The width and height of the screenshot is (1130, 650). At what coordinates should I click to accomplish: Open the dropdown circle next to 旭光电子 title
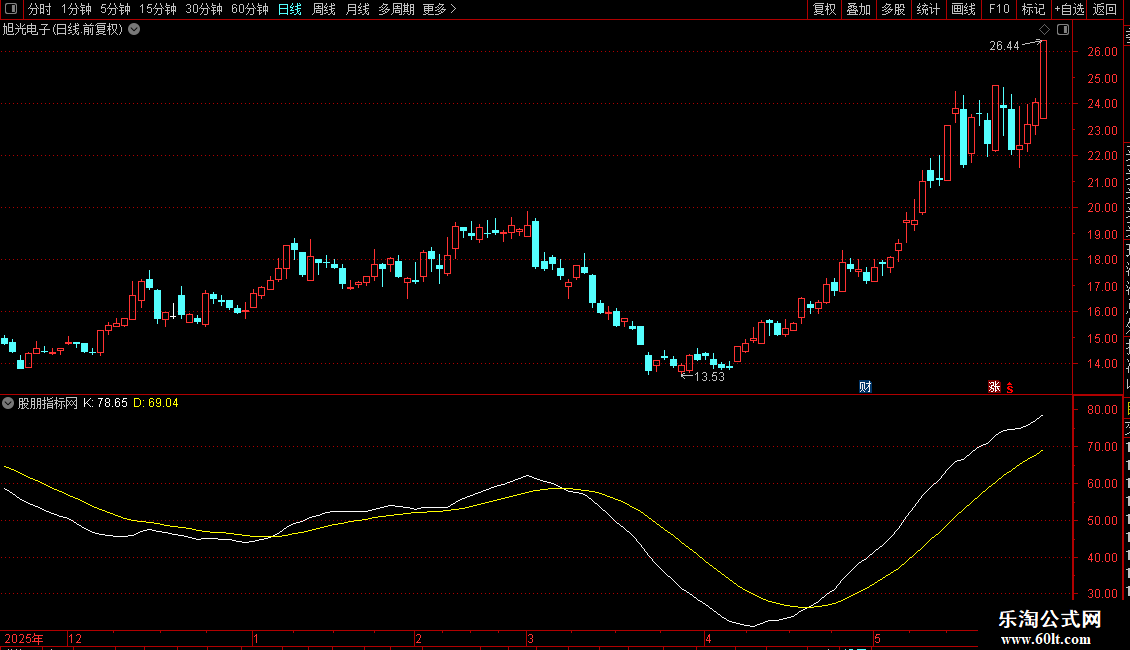[134, 30]
